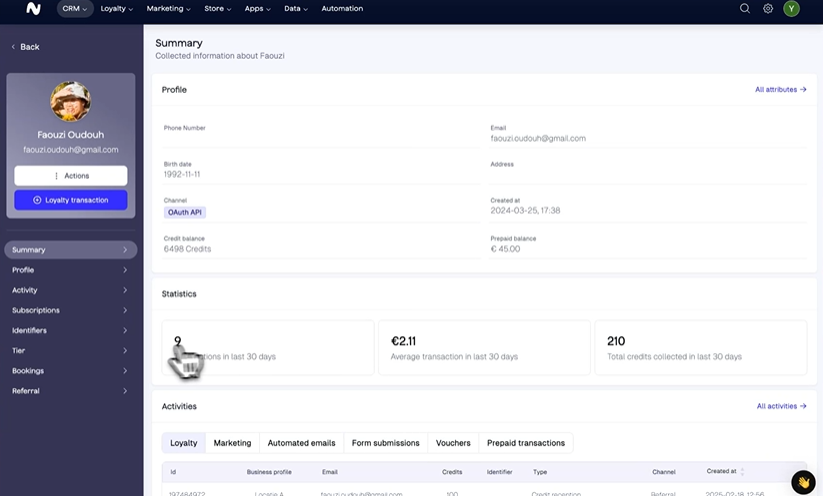The image size is (823, 496).
Task: View All activities link
Action: (782, 406)
